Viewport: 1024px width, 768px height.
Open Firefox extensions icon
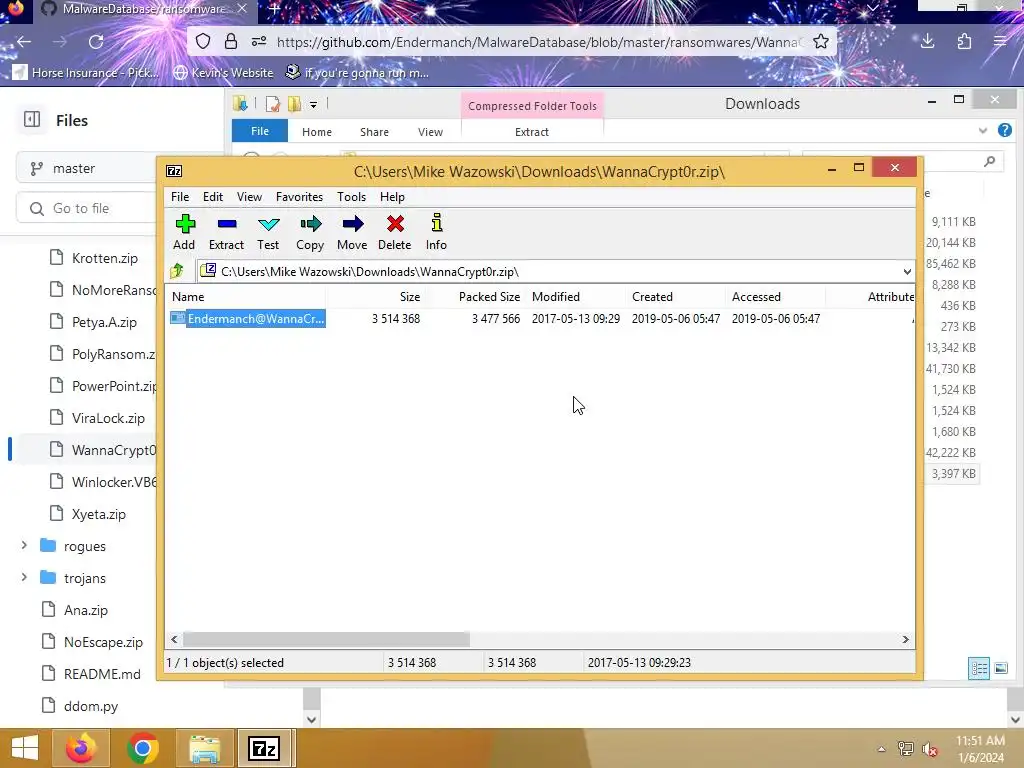tap(964, 42)
